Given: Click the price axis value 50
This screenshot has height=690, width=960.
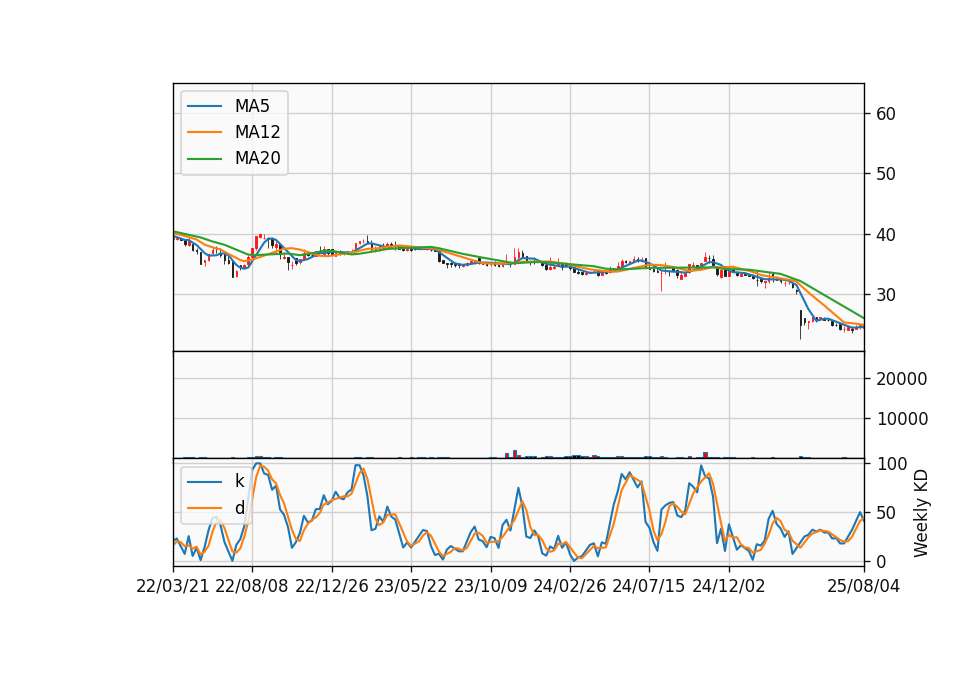Looking at the screenshot, I should pyautogui.click(x=885, y=174).
